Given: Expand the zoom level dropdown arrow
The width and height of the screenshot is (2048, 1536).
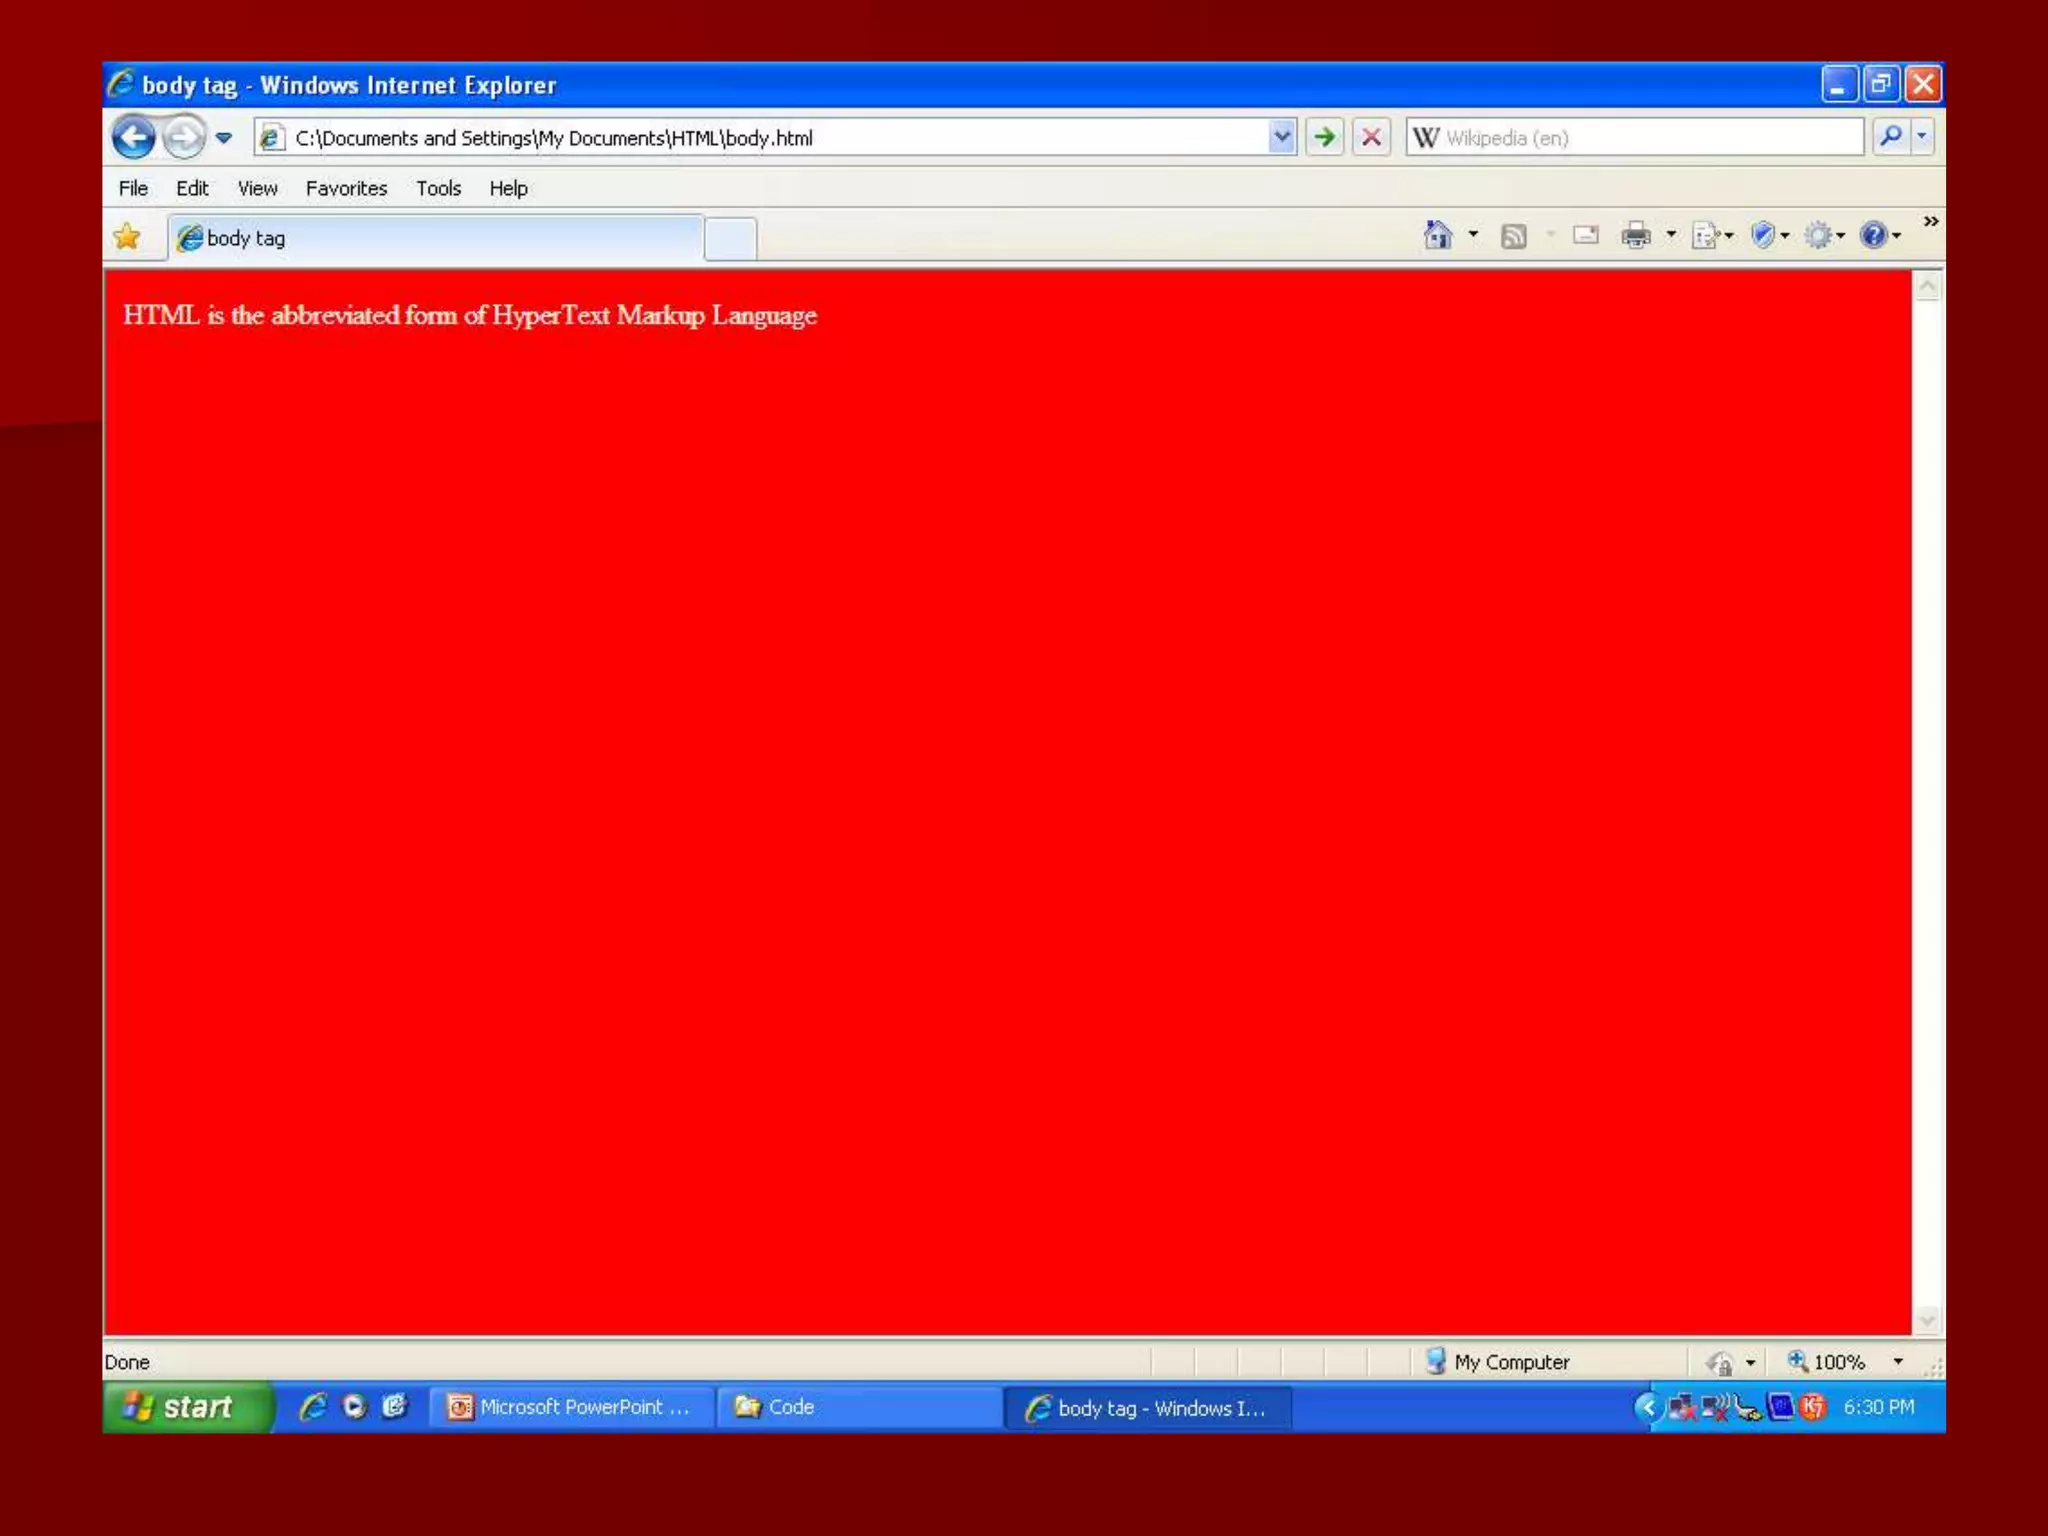Looking at the screenshot, I should pos(1898,1362).
